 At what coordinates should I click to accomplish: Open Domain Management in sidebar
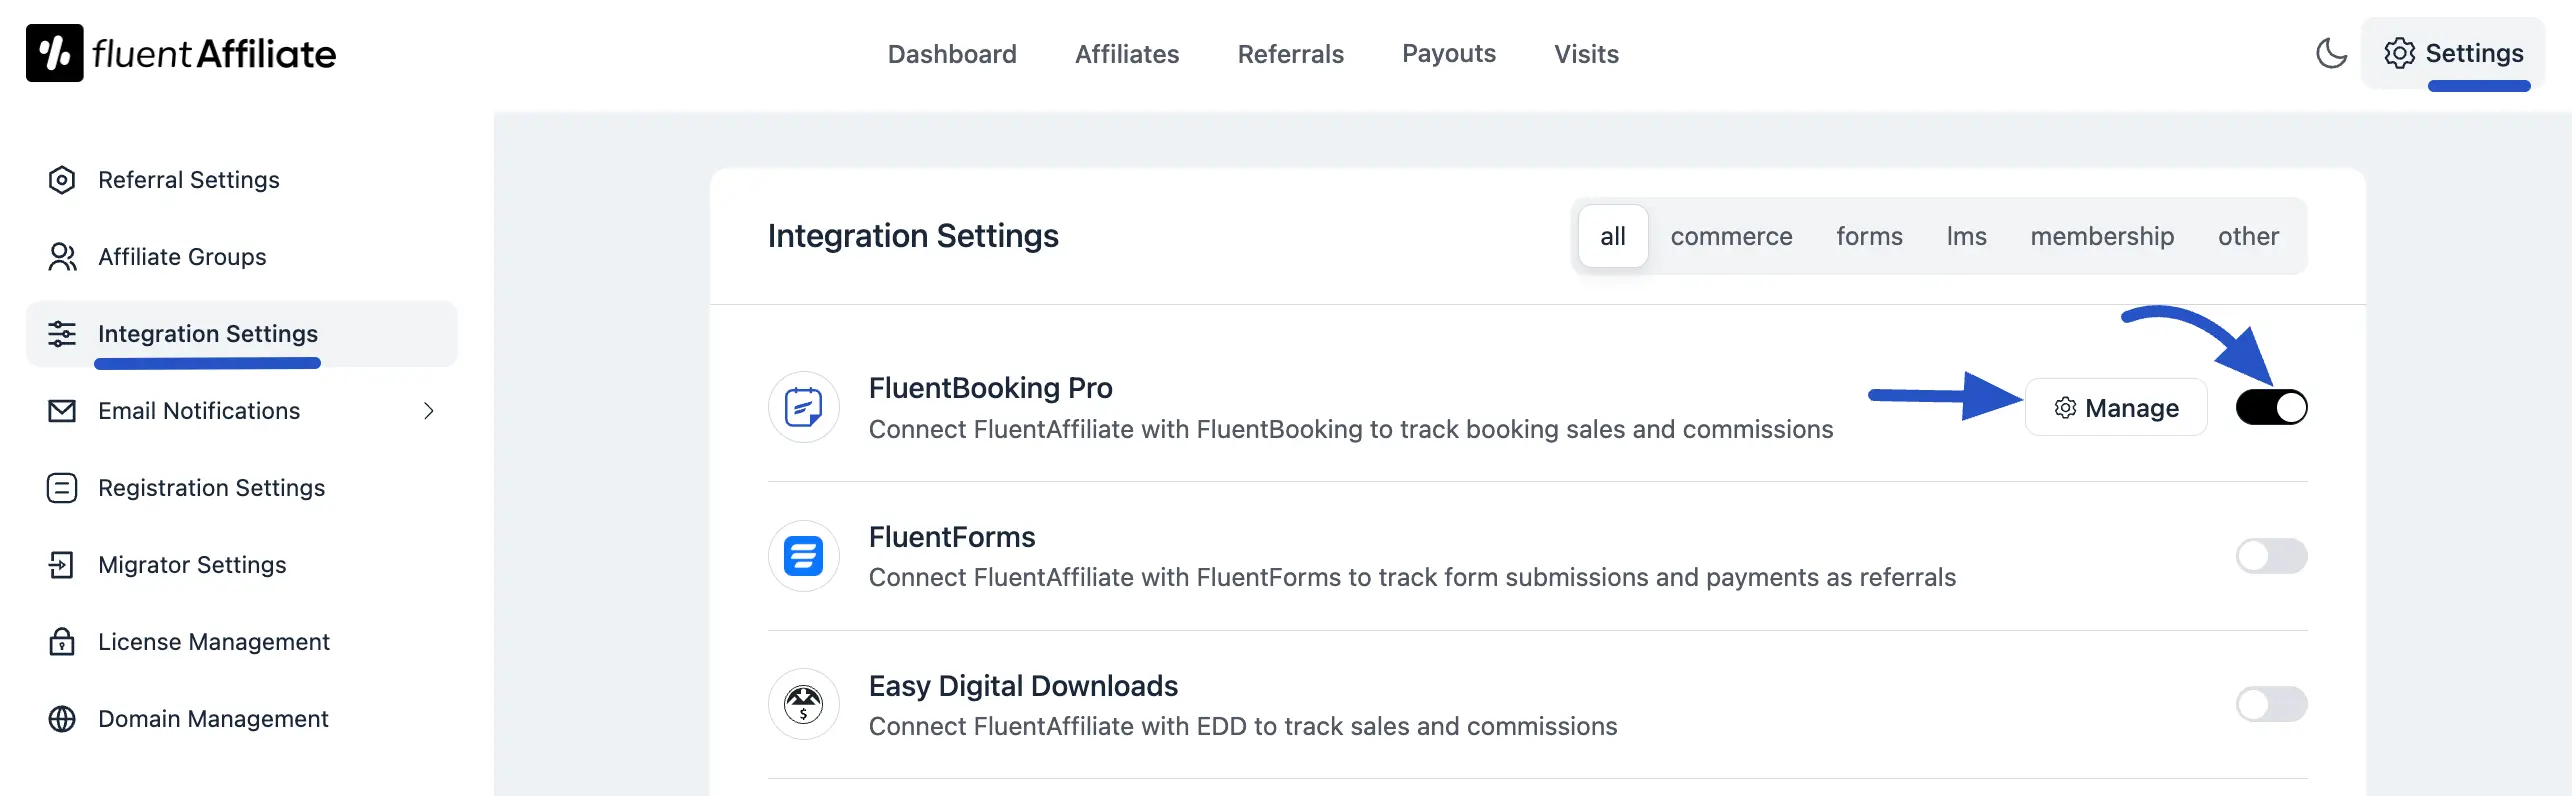pos(213,719)
